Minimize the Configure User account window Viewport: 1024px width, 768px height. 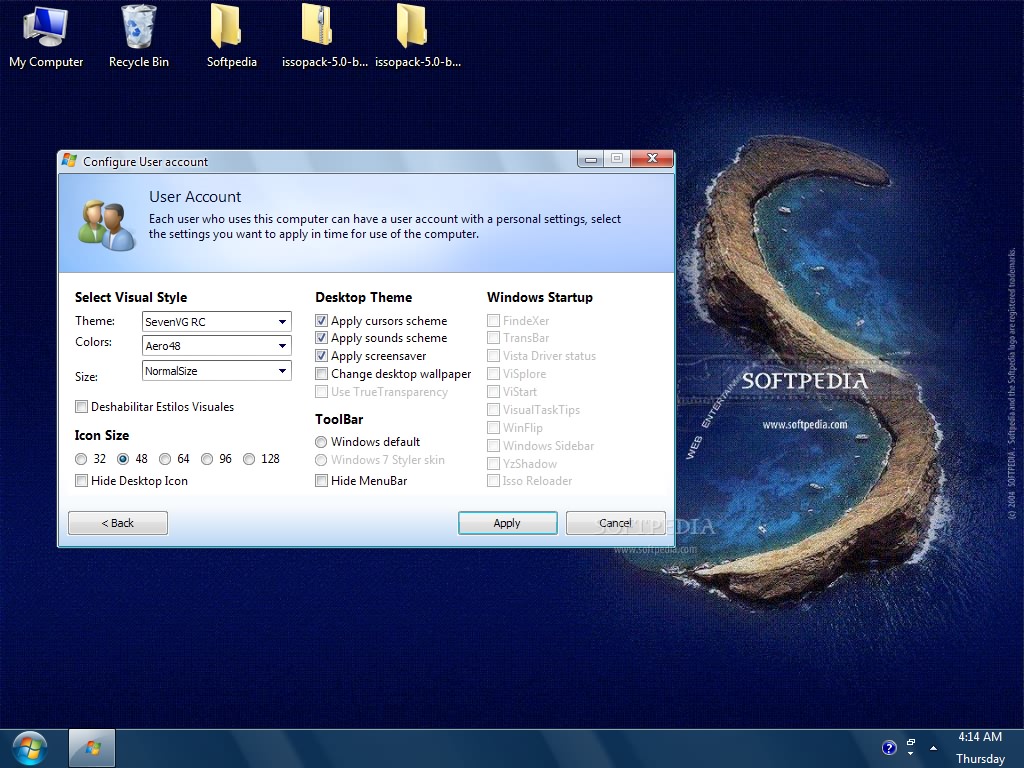591,159
